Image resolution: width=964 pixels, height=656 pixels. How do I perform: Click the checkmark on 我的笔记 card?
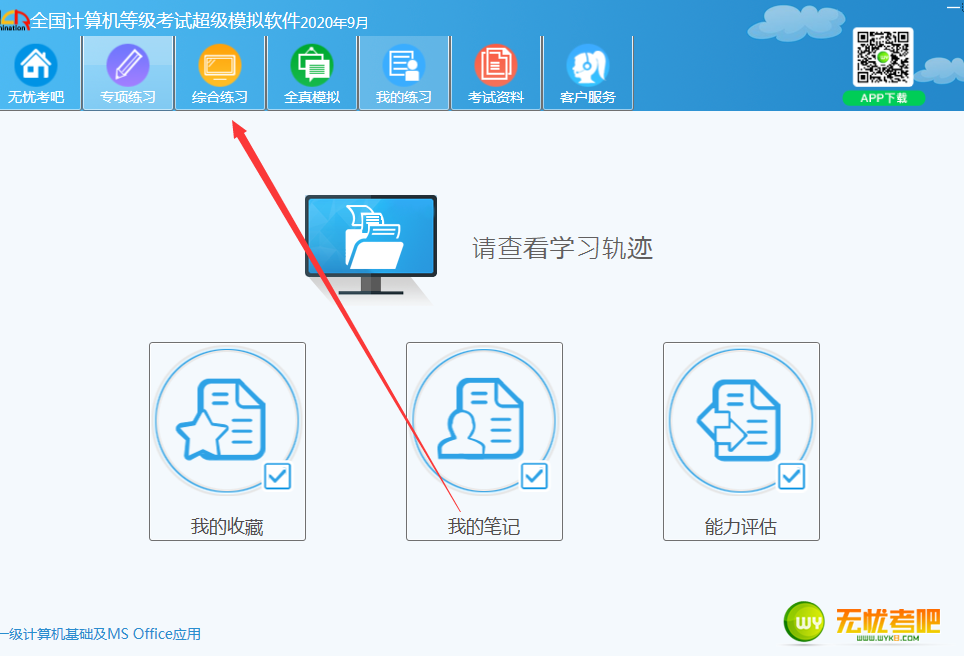534,477
